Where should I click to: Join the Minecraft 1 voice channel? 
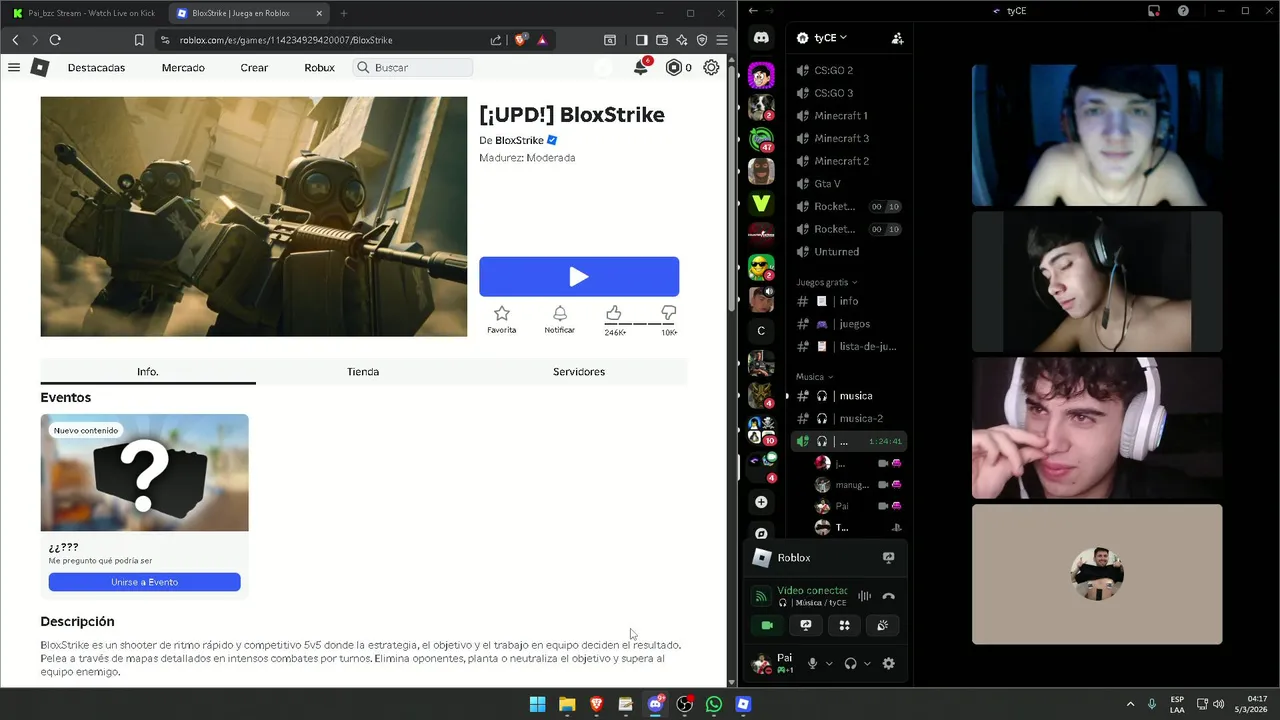click(x=848, y=116)
